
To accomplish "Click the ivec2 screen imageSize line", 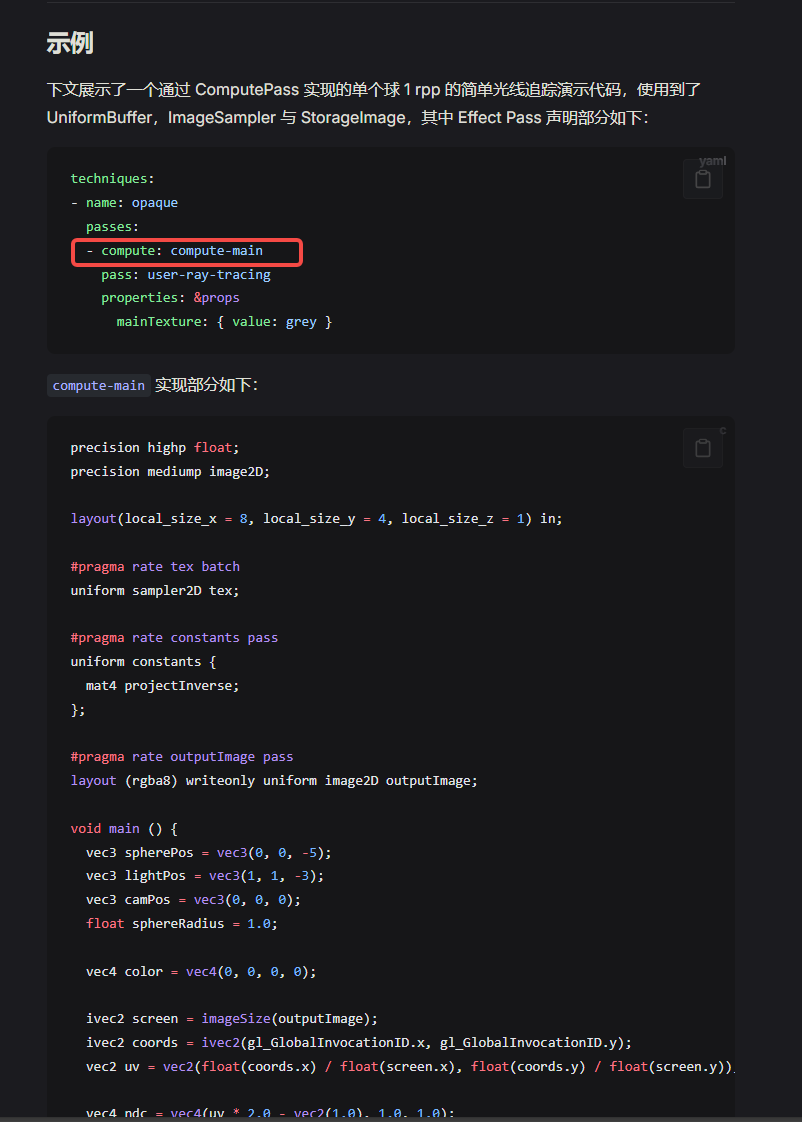I will tap(231, 1018).
